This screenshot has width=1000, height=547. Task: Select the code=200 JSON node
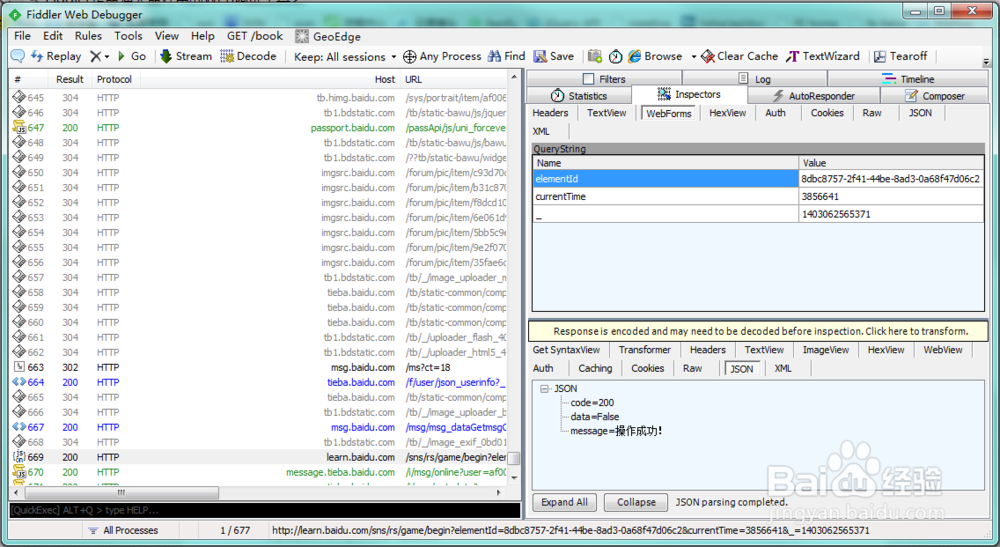tap(592, 402)
